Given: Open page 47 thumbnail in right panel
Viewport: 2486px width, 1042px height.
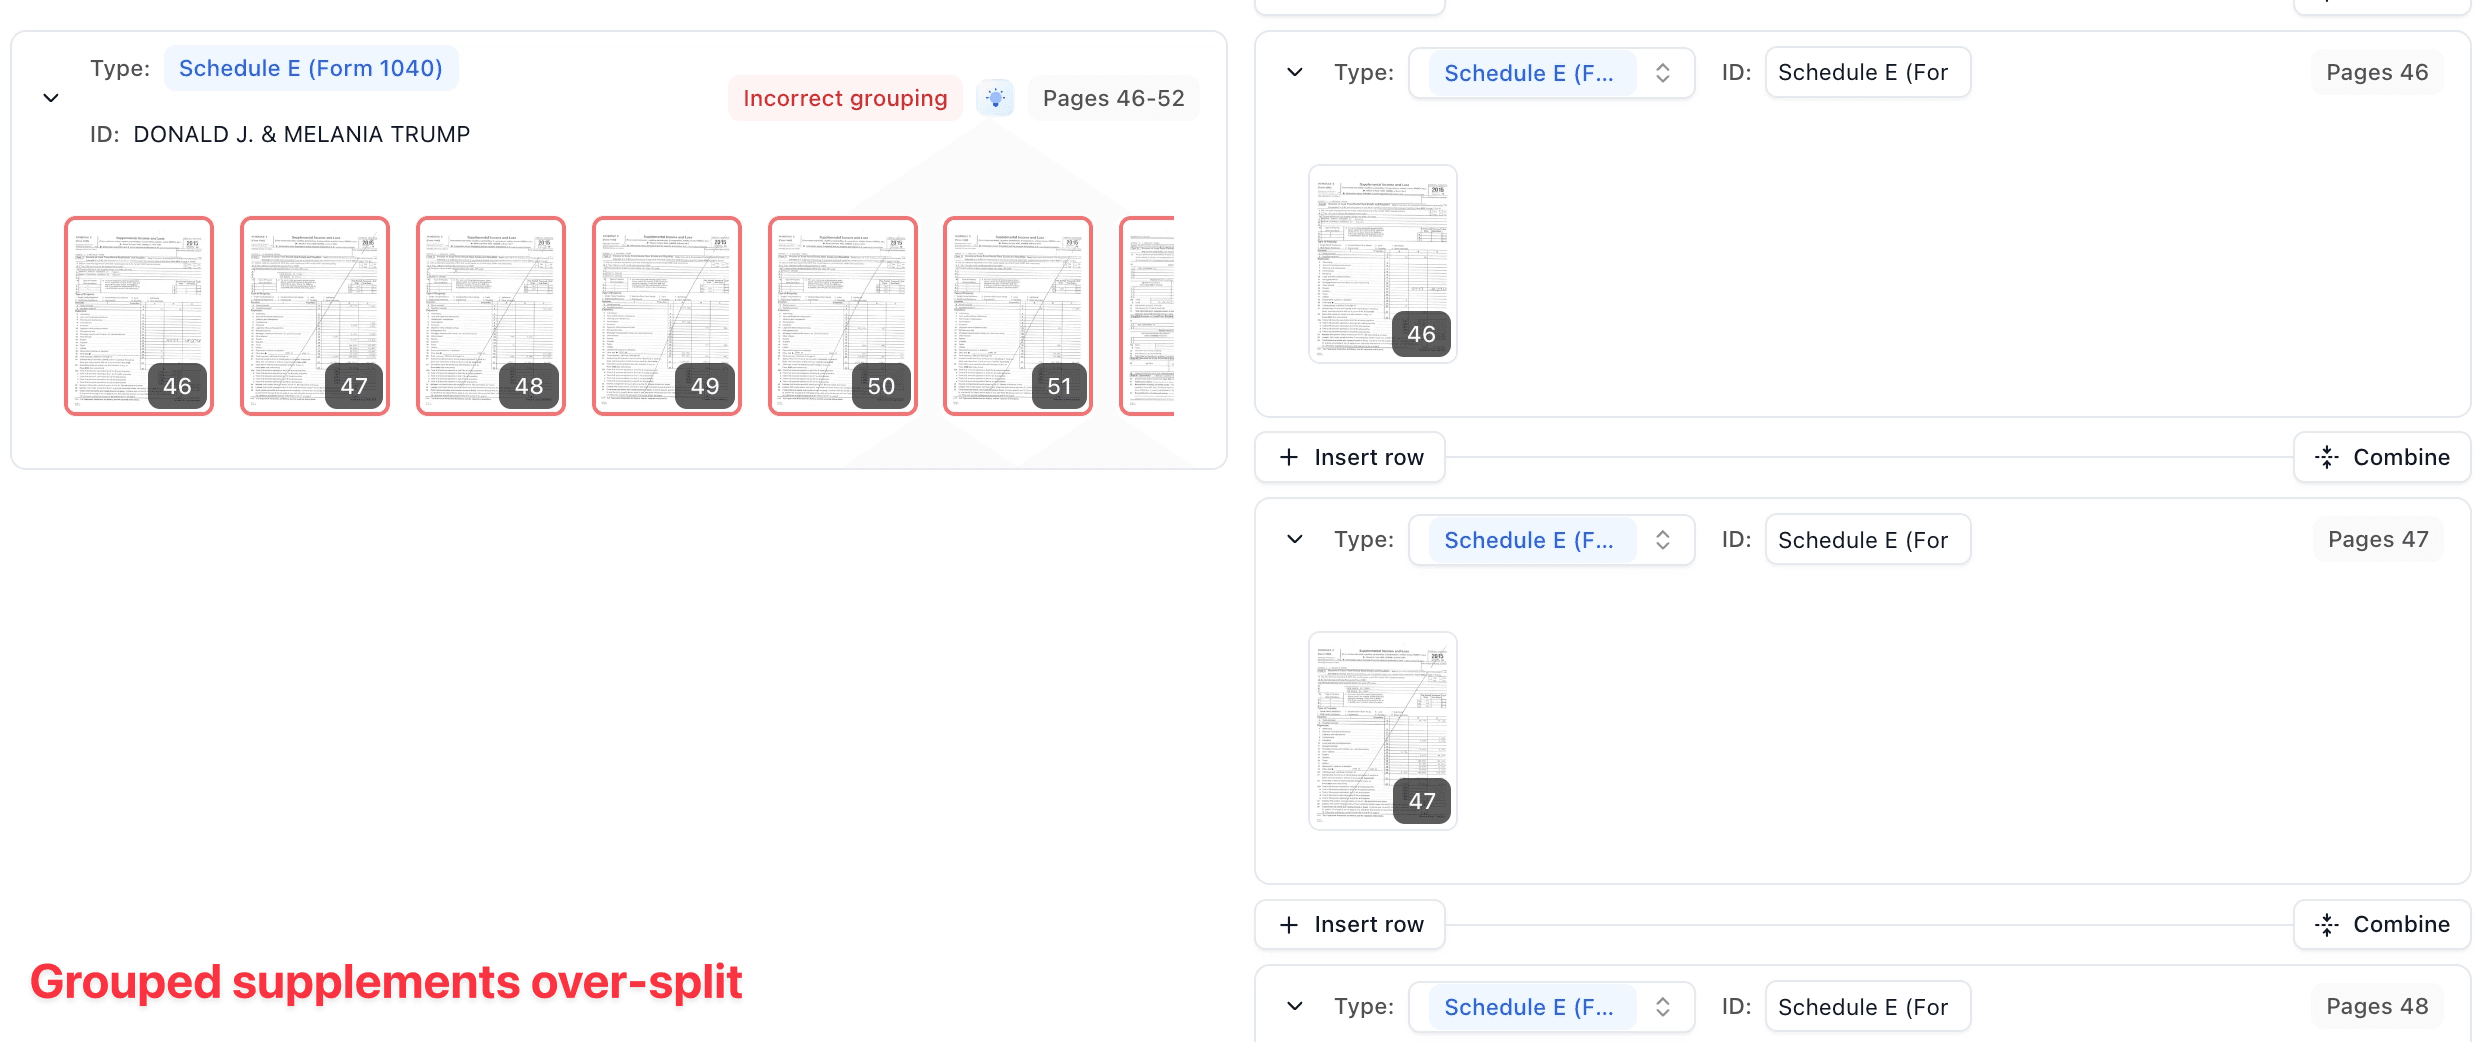Looking at the screenshot, I should [1383, 731].
